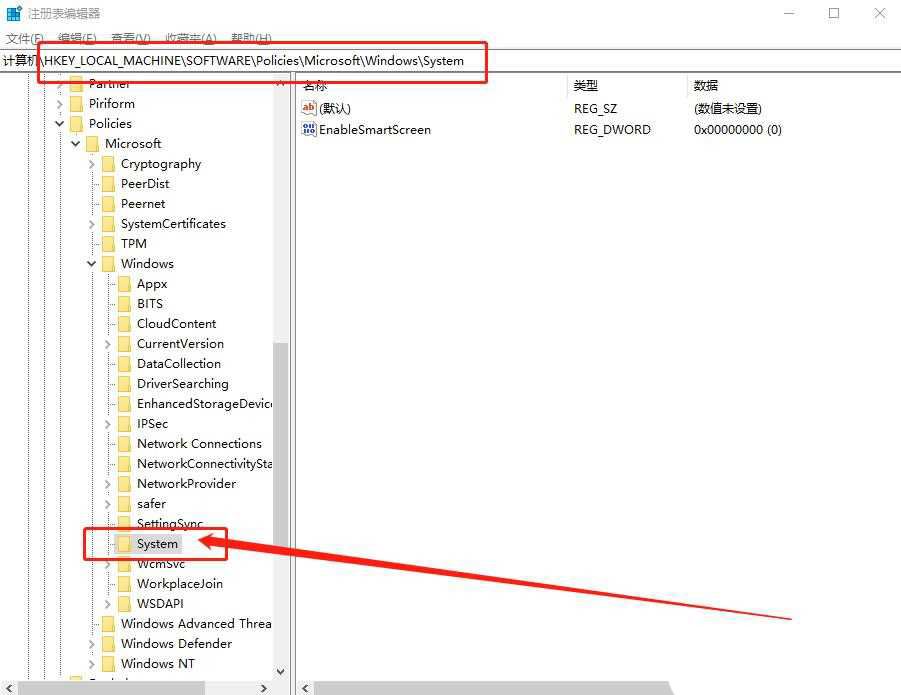
Task: Collapse the Windows tree node
Action: (x=90, y=263)
